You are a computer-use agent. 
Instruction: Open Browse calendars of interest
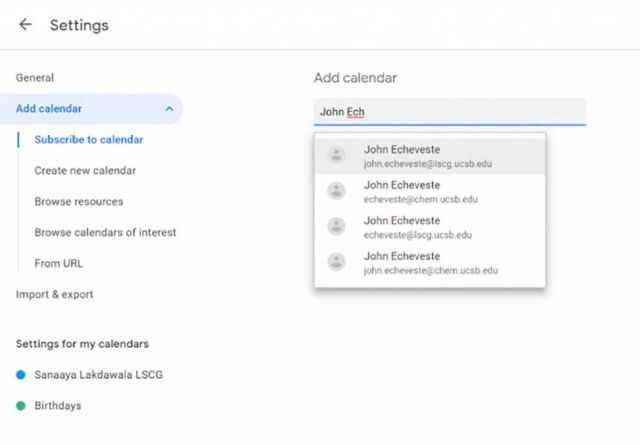click(105, 233)
